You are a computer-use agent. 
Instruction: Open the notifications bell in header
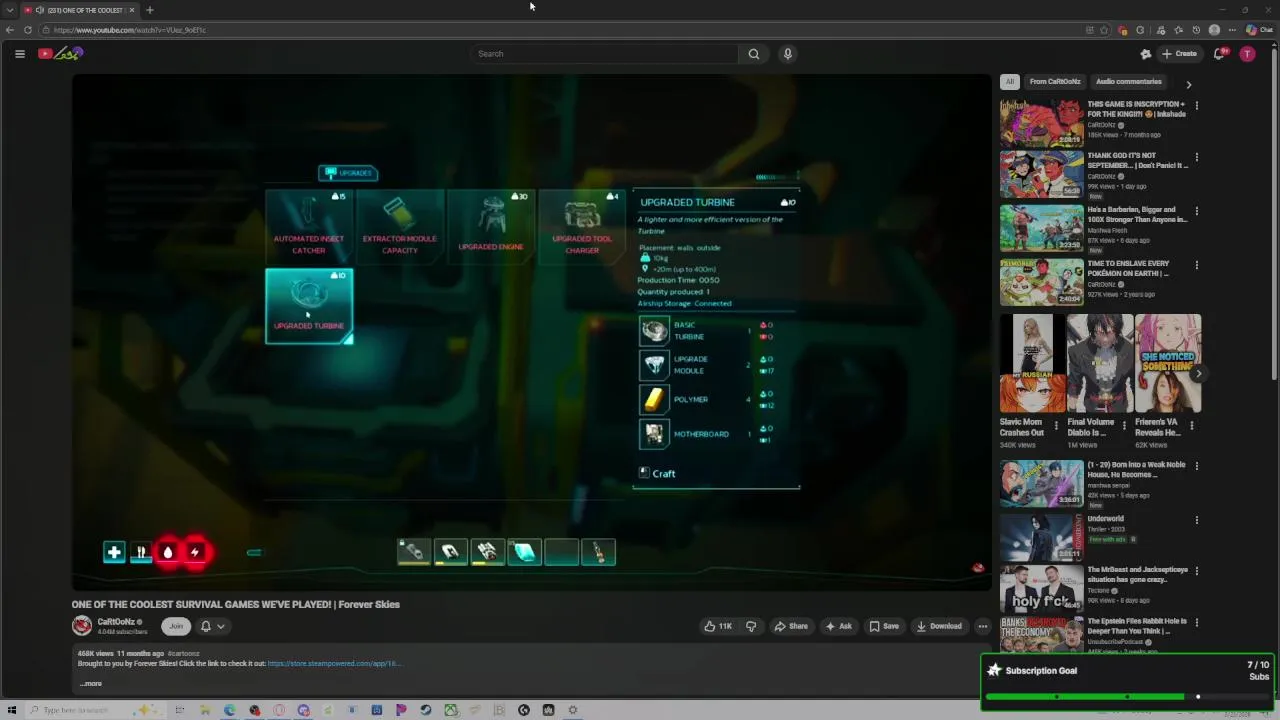[x=1219, y=54]
